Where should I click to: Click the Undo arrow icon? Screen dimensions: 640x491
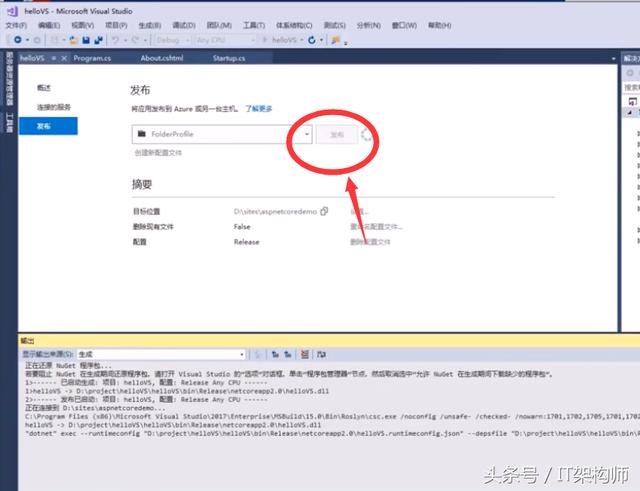pos(116,40)
